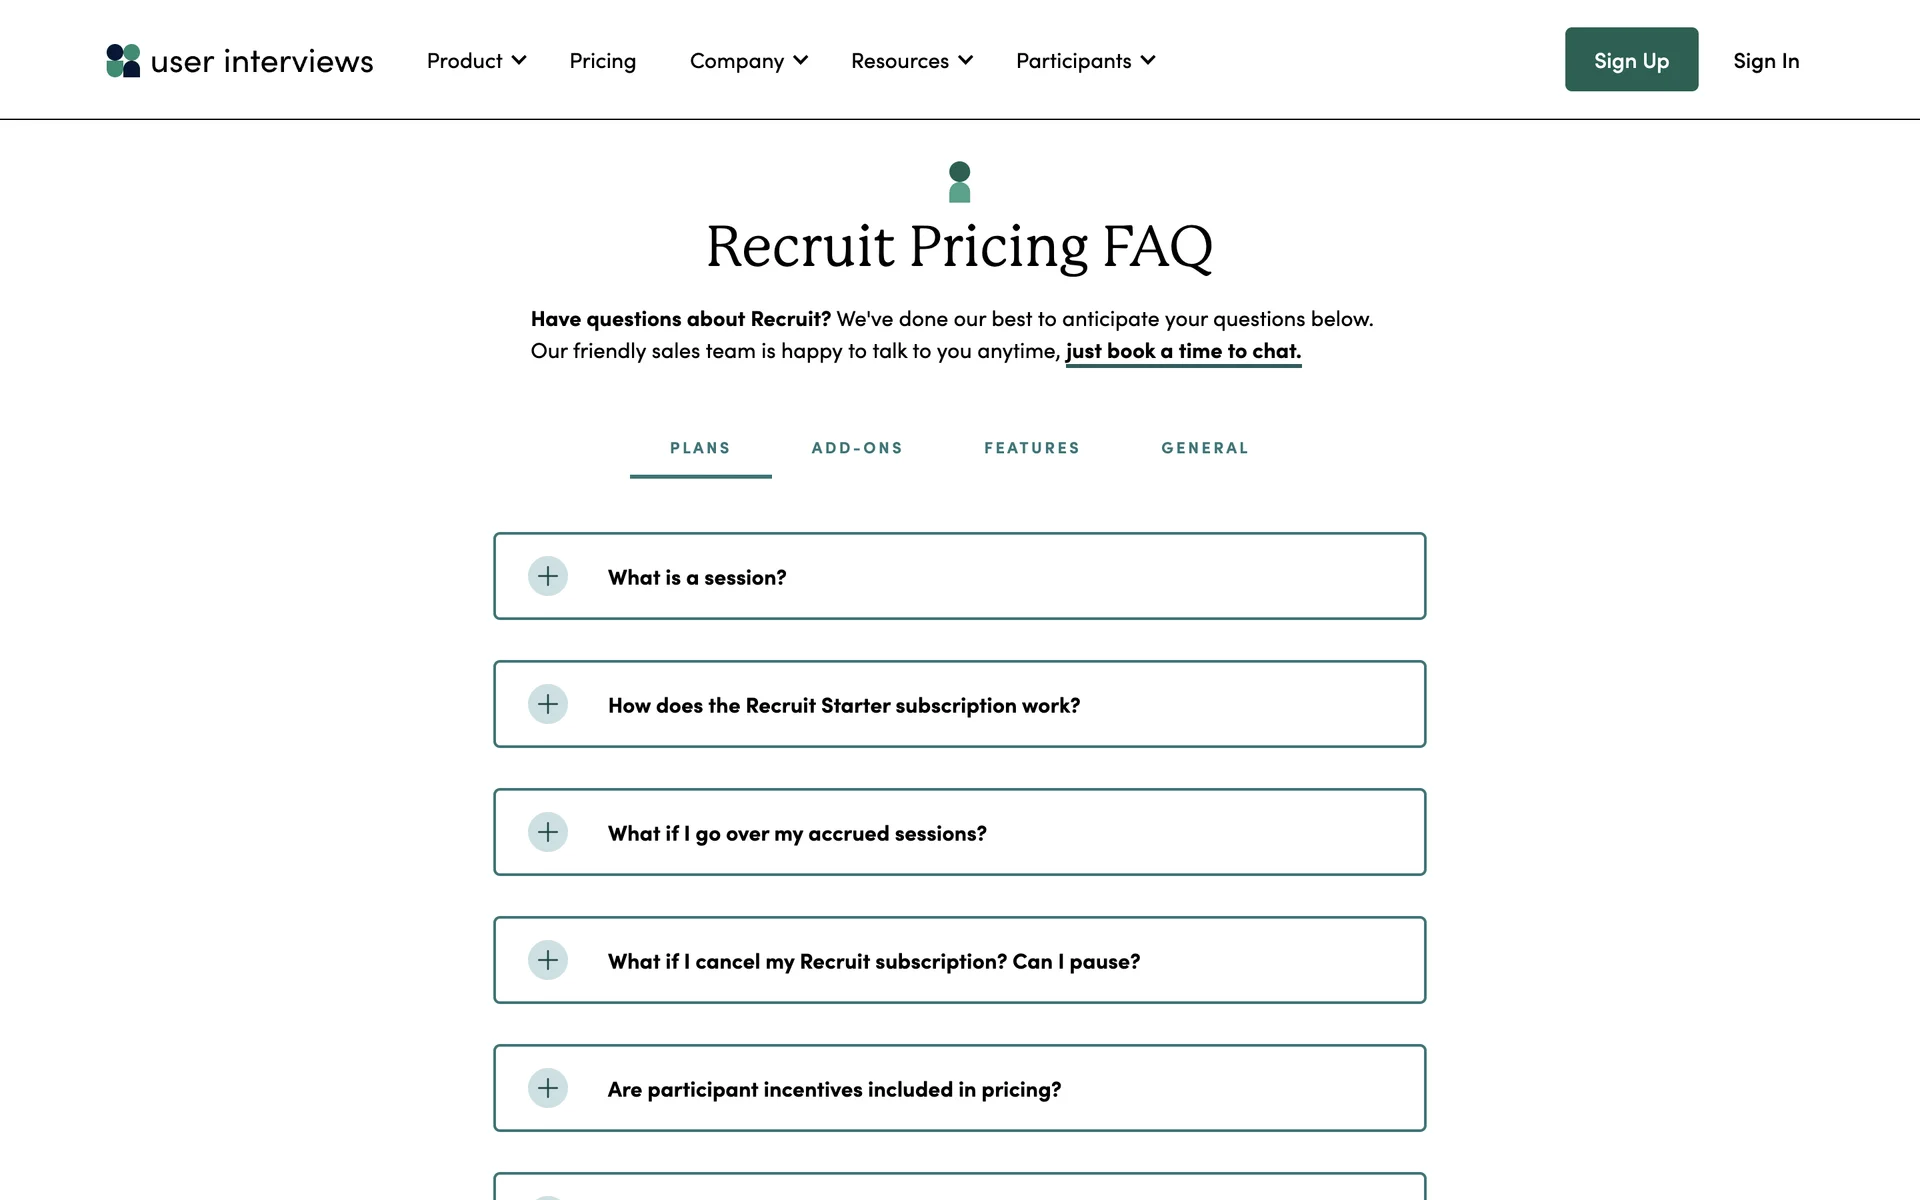
Task: Click plus icon beside 'What is a session?'
Action: pyautogui.click(x=548, y=576)
